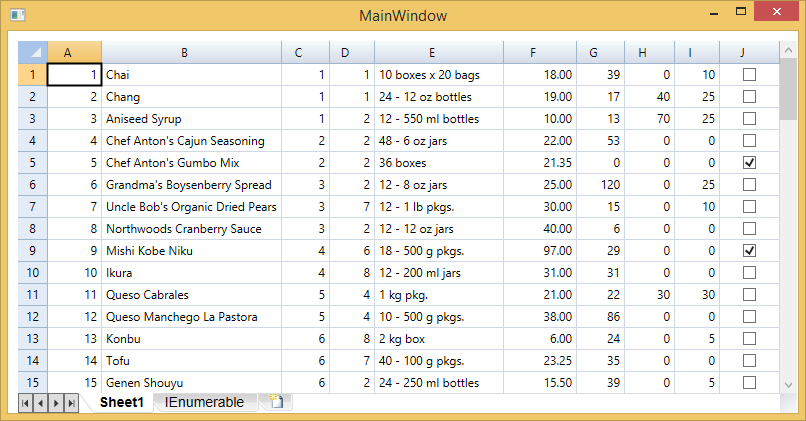Select column C header
This screenshot has height=421, width=806.
(305, 52)
